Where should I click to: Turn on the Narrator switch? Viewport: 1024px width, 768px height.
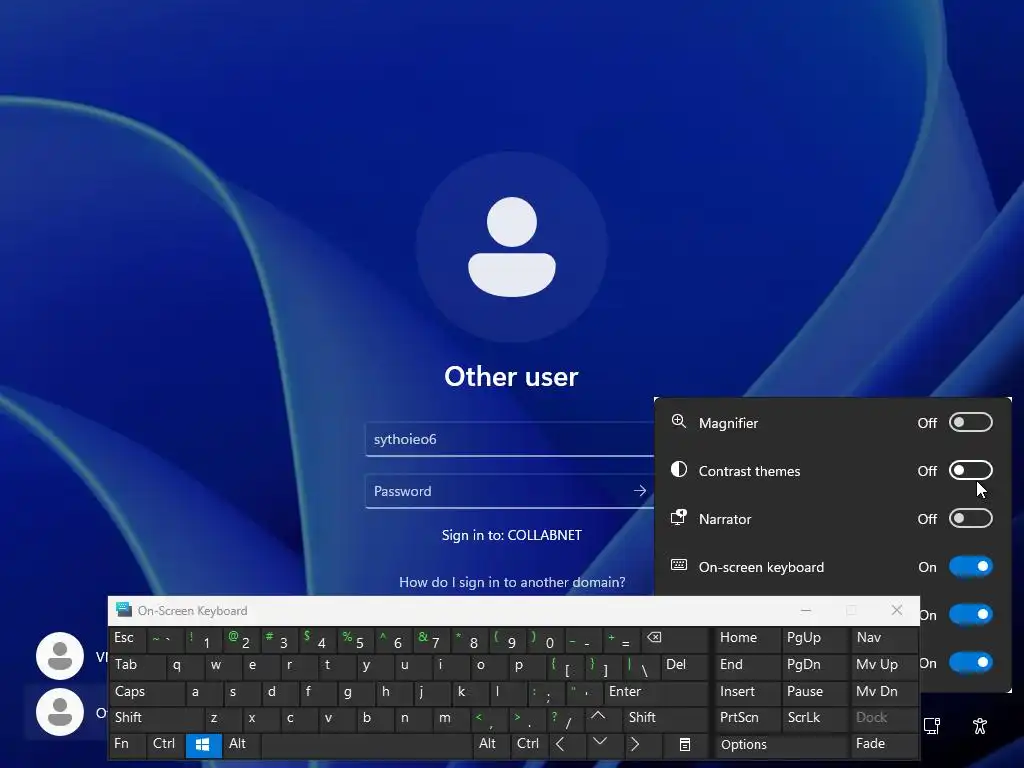click(970, 519)
